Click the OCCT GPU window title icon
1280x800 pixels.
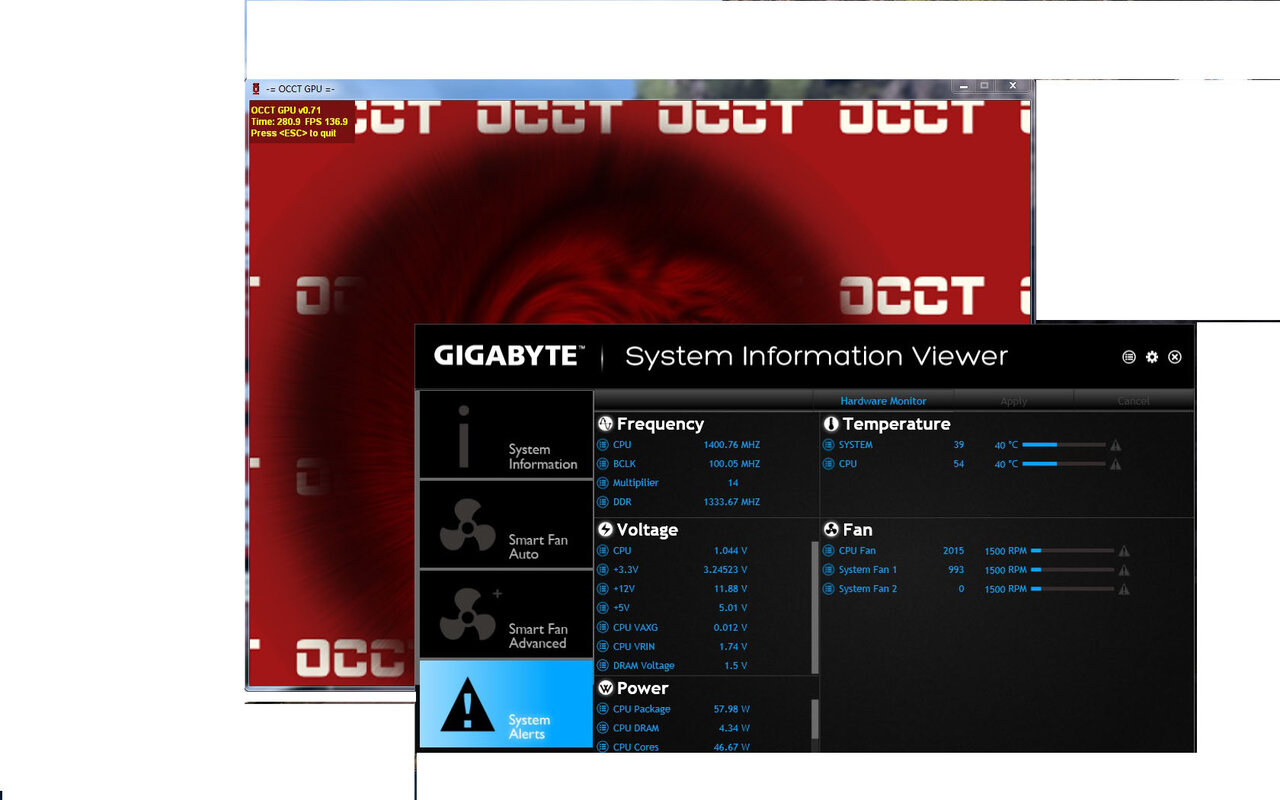[256, 89]
